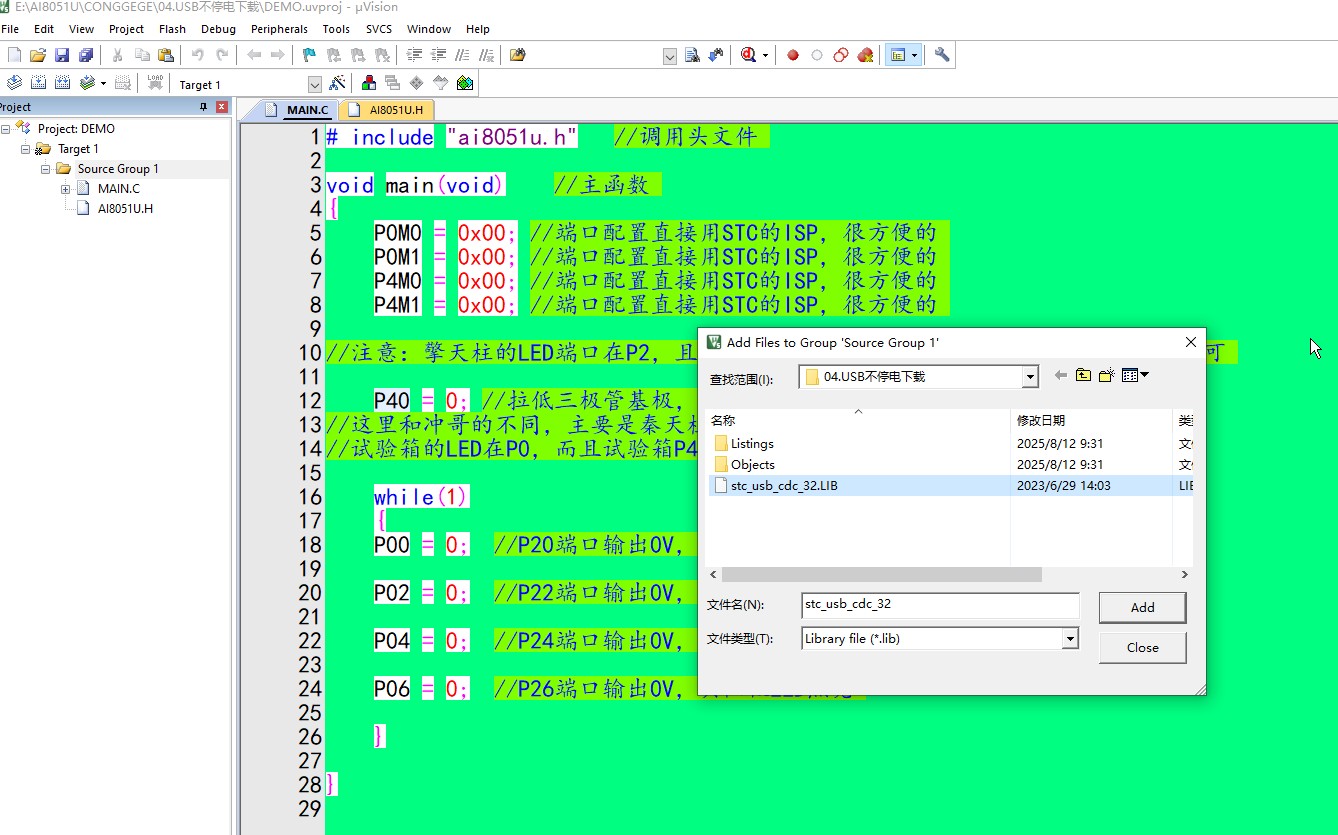Click the file list horizontal scrollbar thumb
Screen dimensions: 1338x835
pos(881,575)
